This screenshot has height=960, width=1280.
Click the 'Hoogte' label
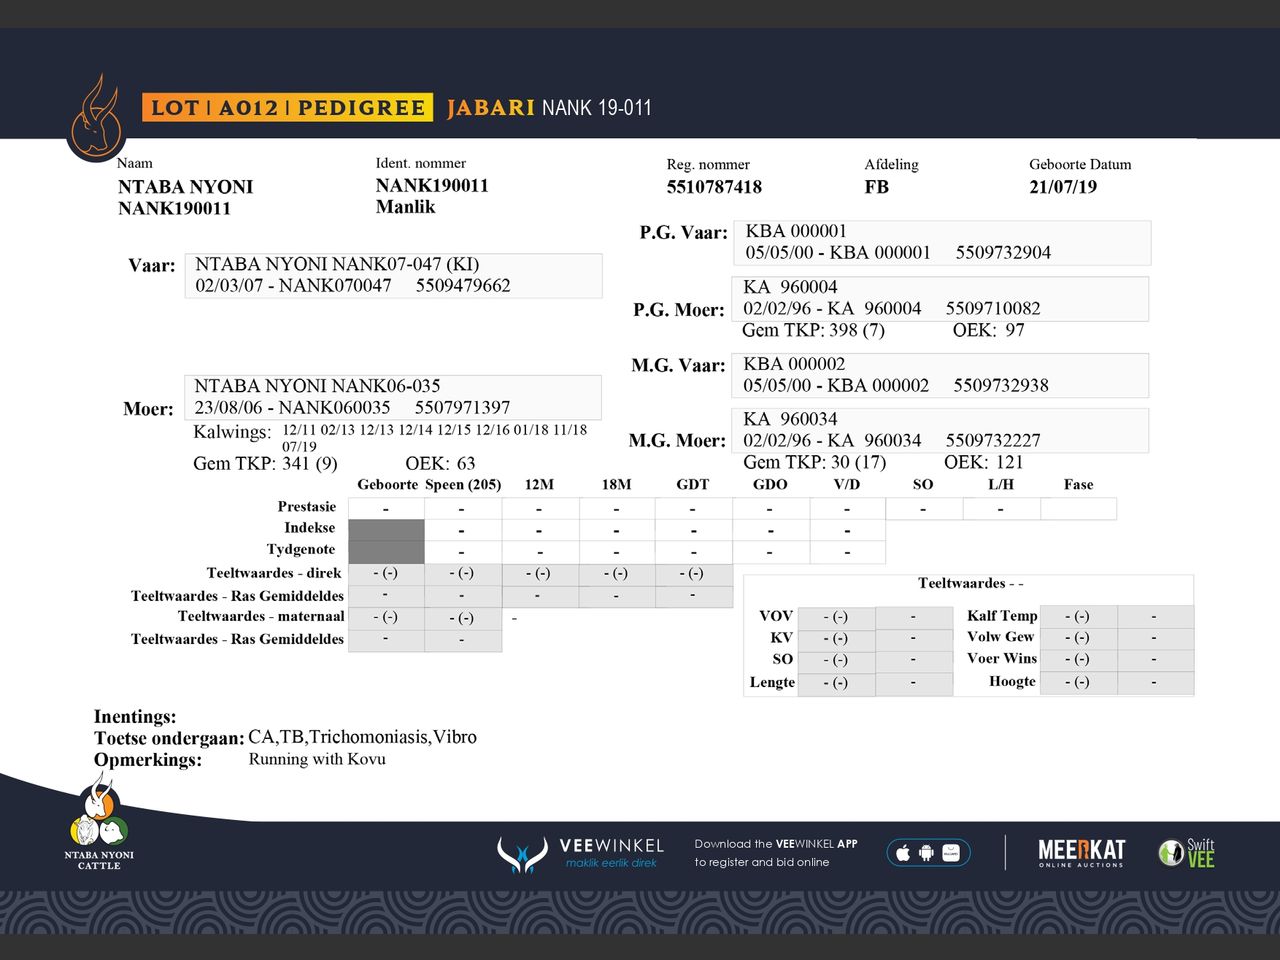click(x=1012, y=682)
